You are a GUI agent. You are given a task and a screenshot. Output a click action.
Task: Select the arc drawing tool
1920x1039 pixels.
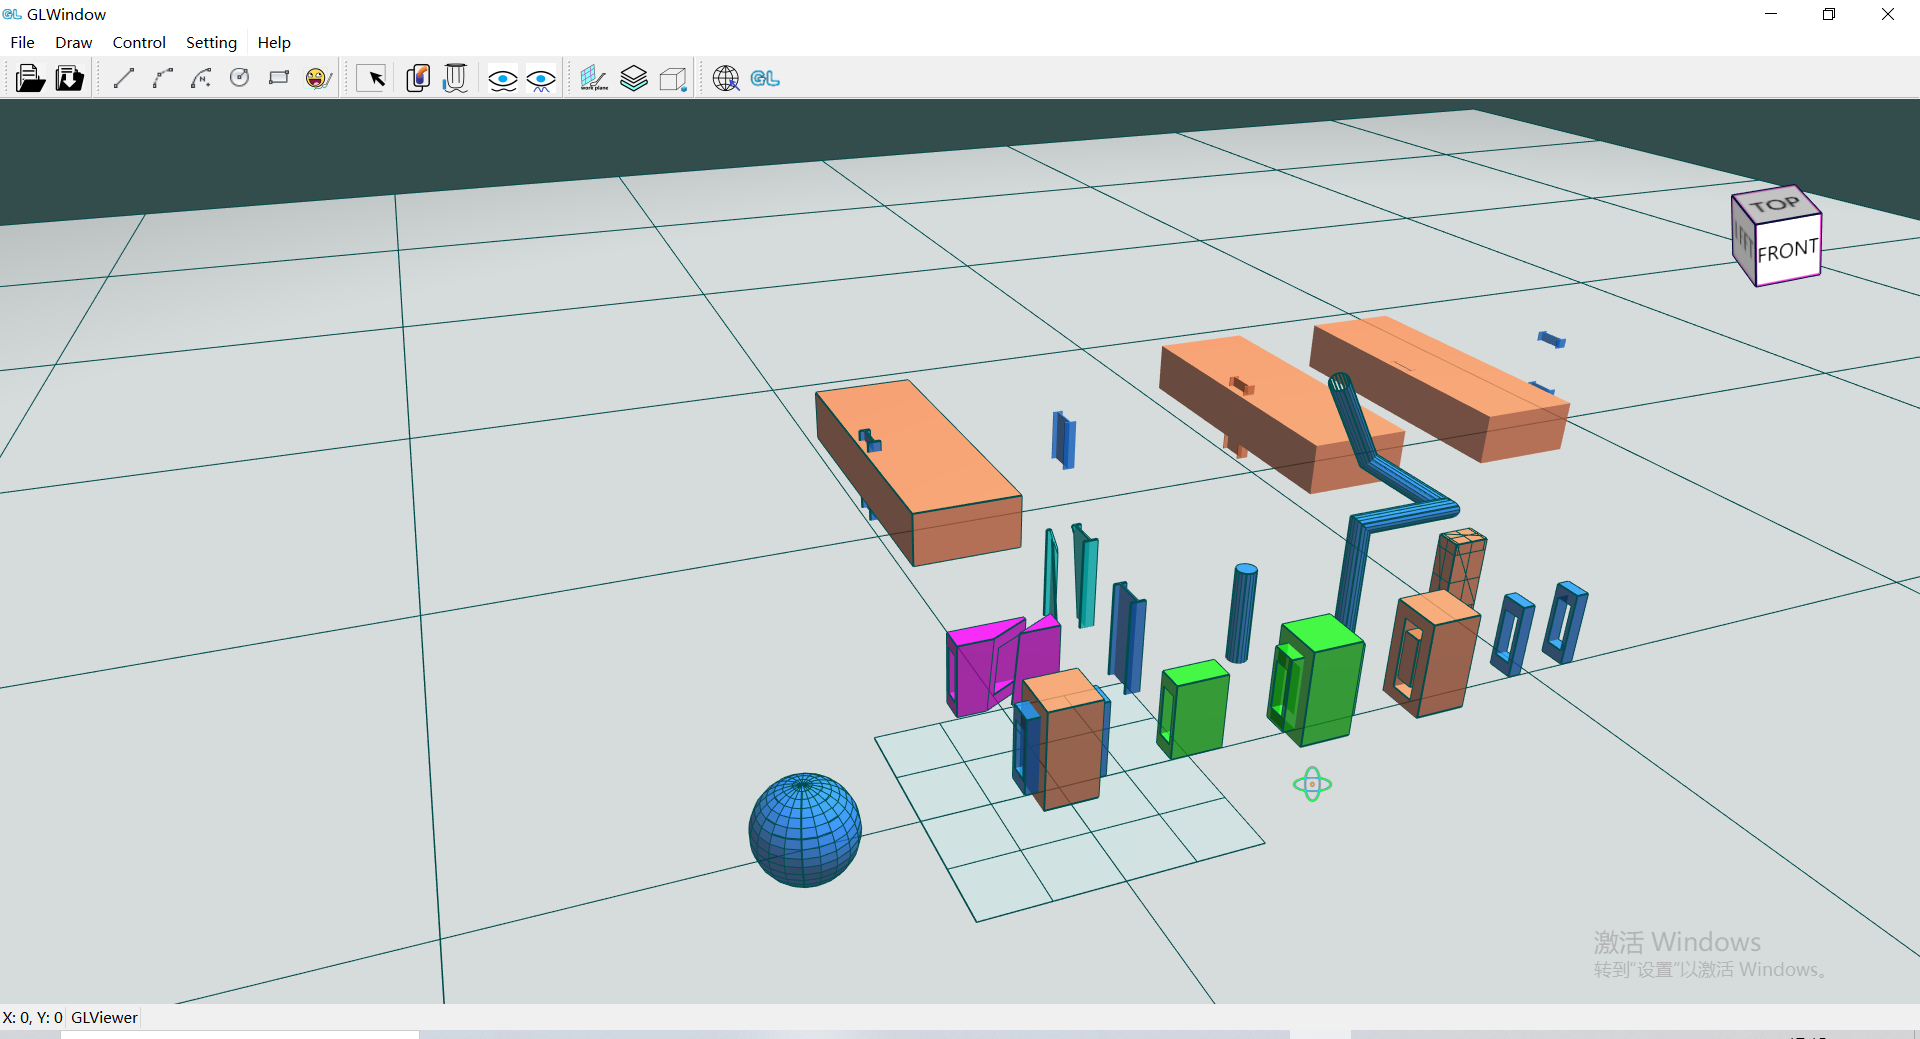163,78
